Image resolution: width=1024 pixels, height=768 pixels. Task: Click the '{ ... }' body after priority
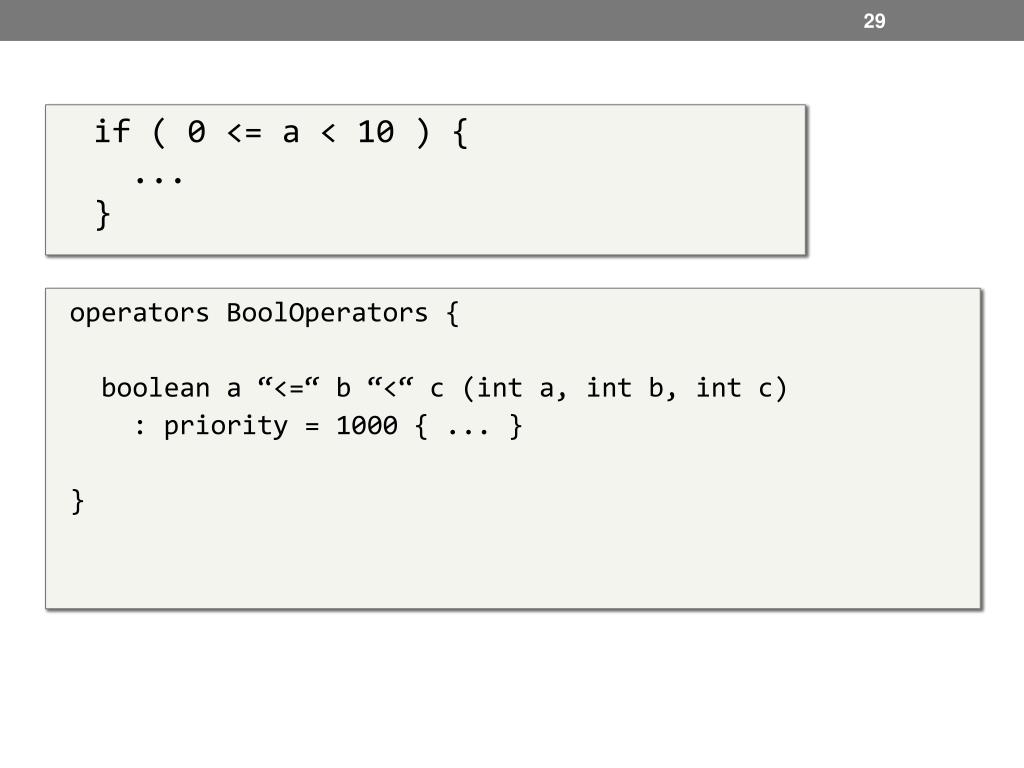coord(468,426)
